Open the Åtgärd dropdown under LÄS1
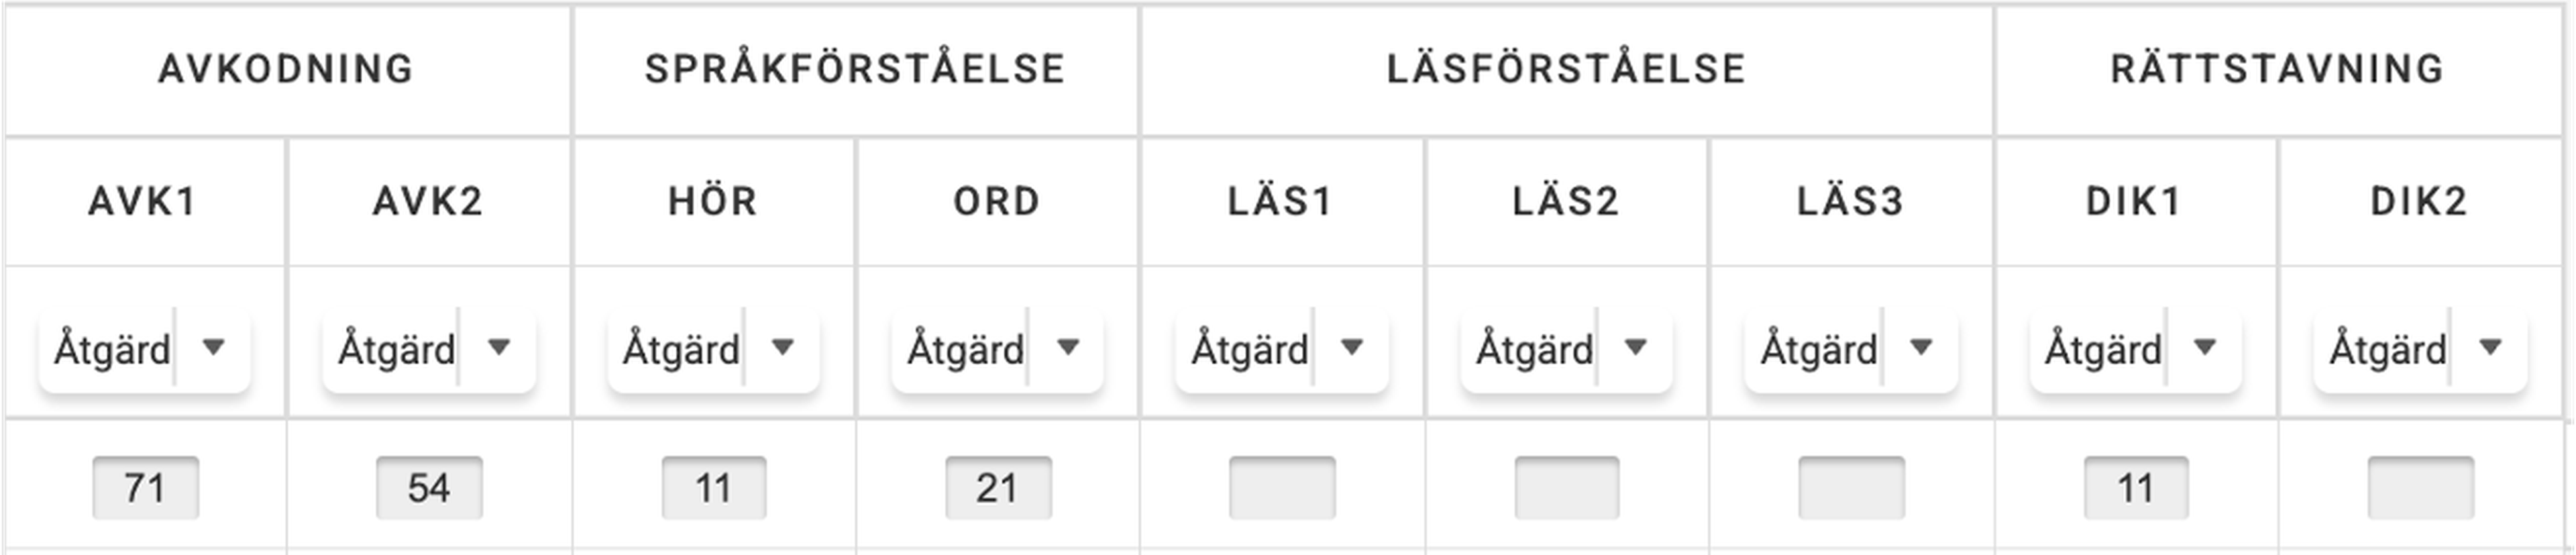This screenshot has height=555, width=2576. click(1281, 348)
